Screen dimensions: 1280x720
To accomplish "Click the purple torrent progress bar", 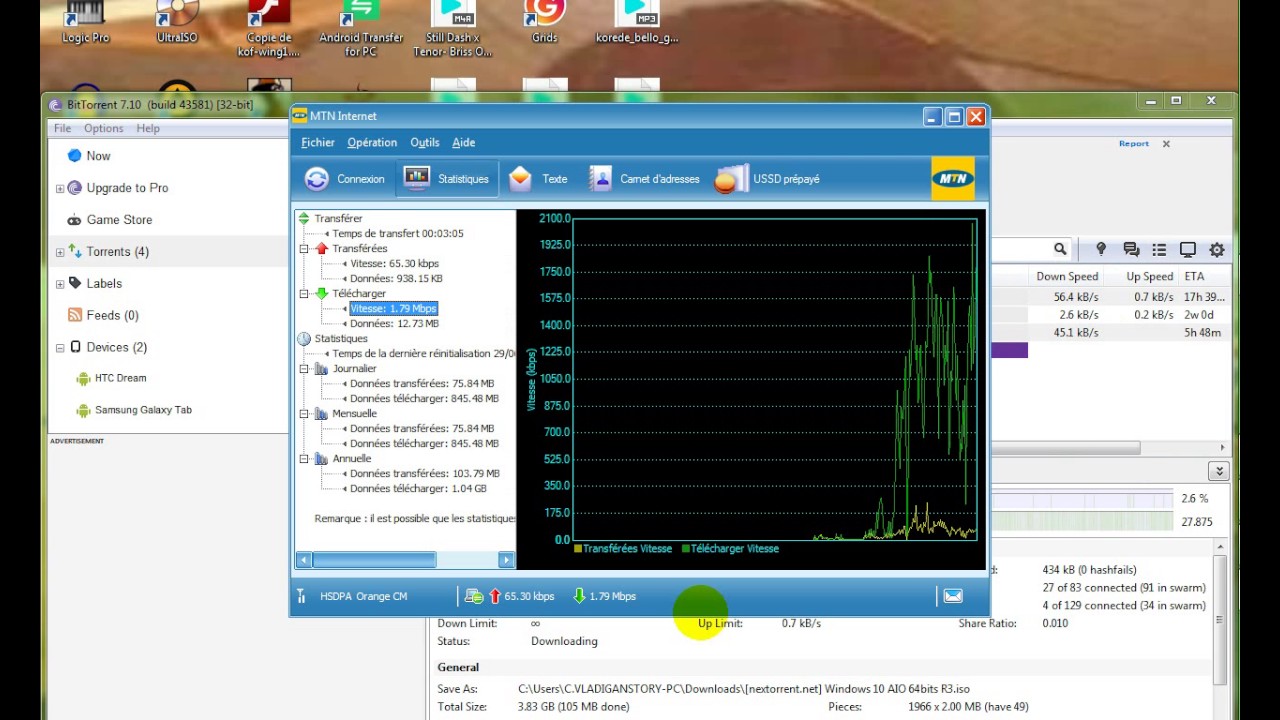I will (x=1009, y=350).
